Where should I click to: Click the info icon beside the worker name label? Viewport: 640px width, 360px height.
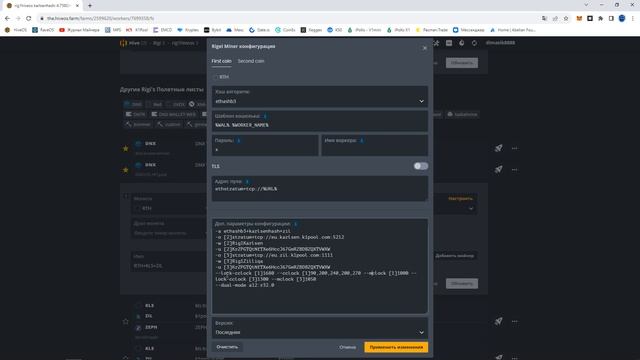[362, 140]
